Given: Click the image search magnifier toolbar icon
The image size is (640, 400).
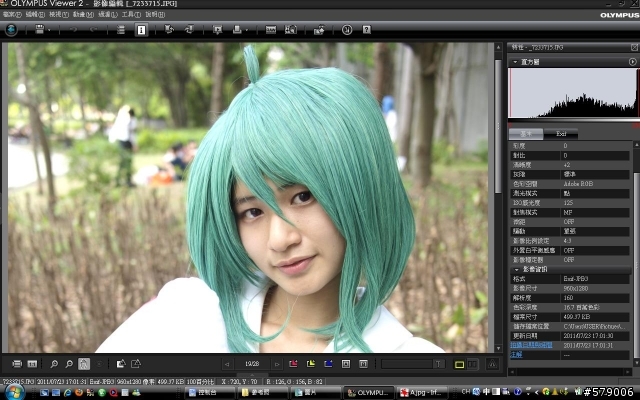Looking at the screenshot, I should pos(291,30).
